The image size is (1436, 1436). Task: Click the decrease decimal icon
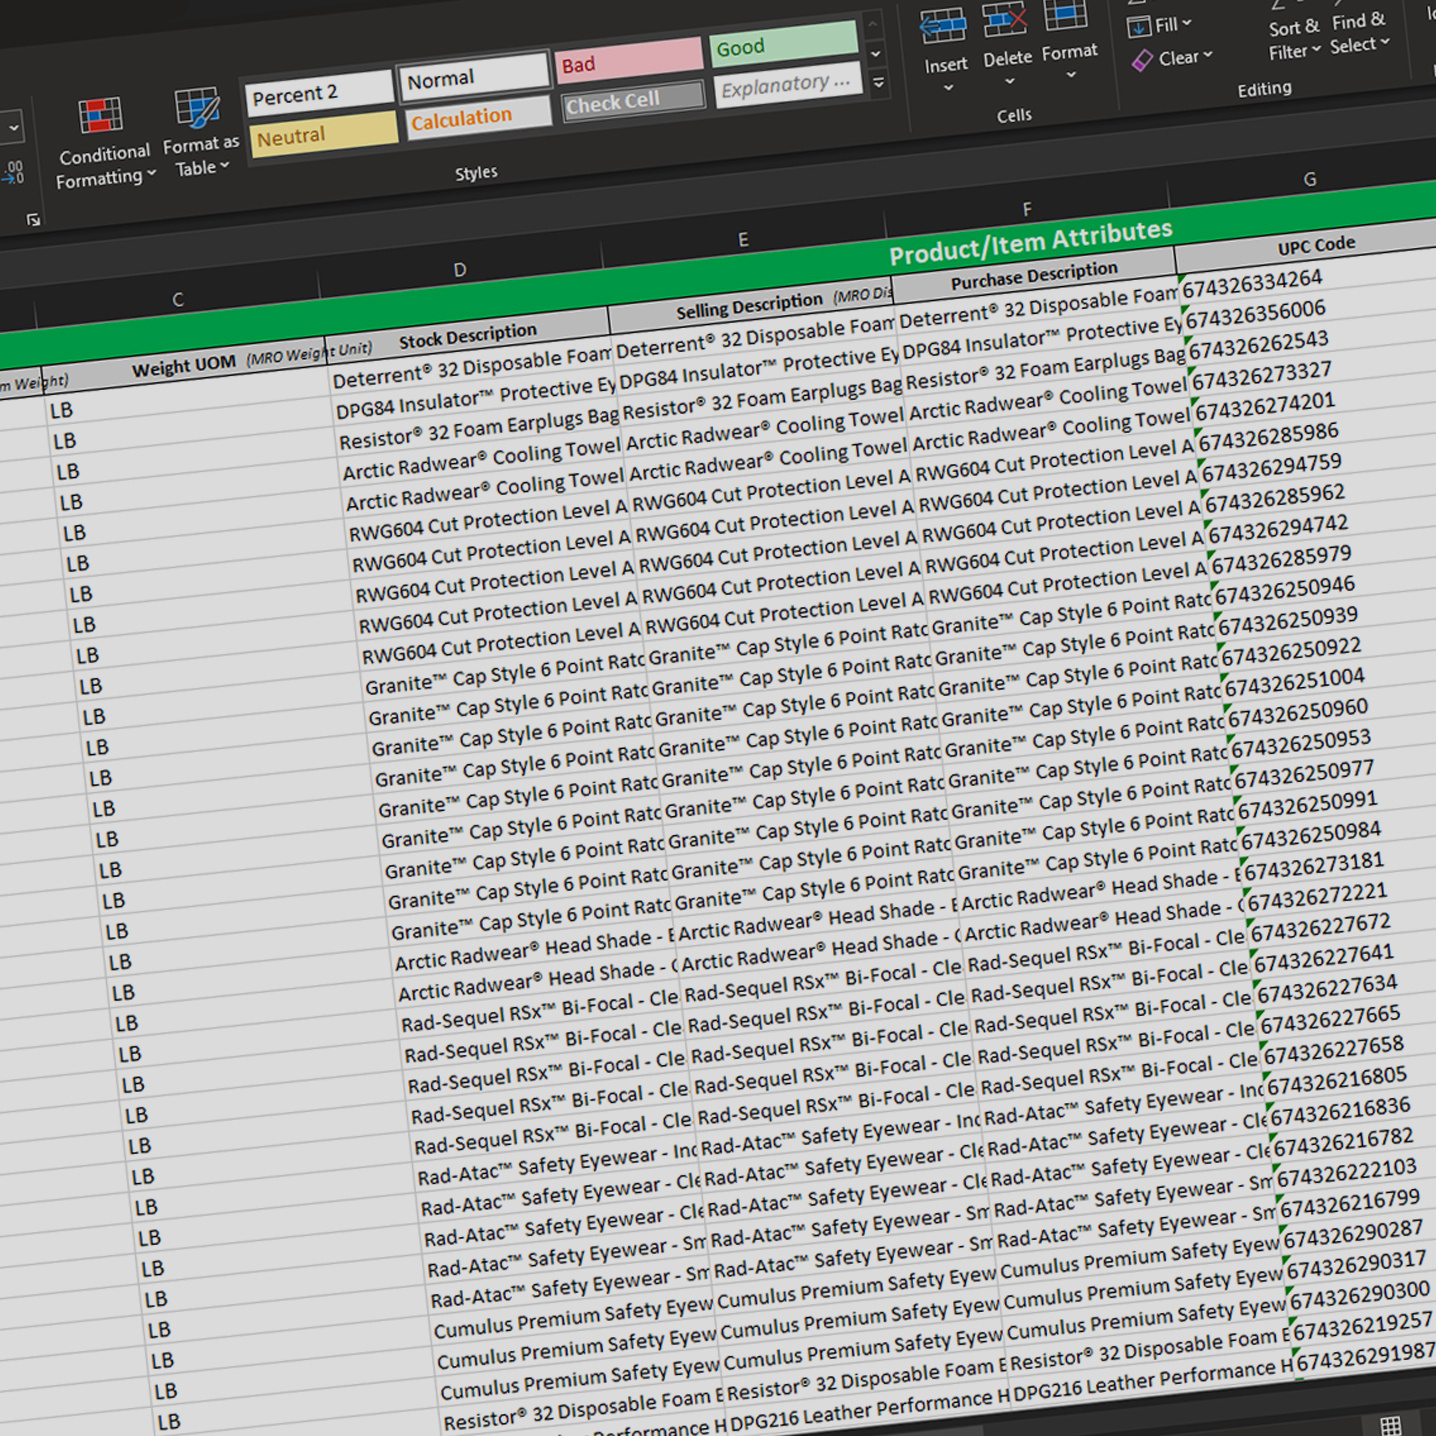point(13,174)
